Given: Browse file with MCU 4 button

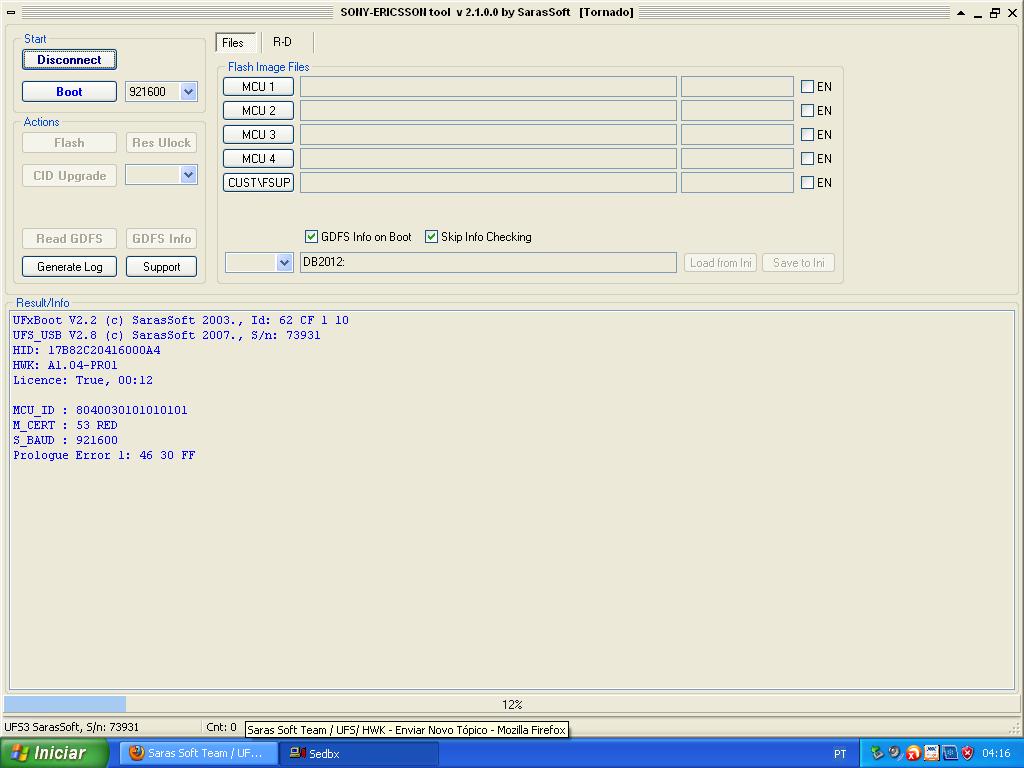Looking at the screenshot, I should tap(259, 159).
